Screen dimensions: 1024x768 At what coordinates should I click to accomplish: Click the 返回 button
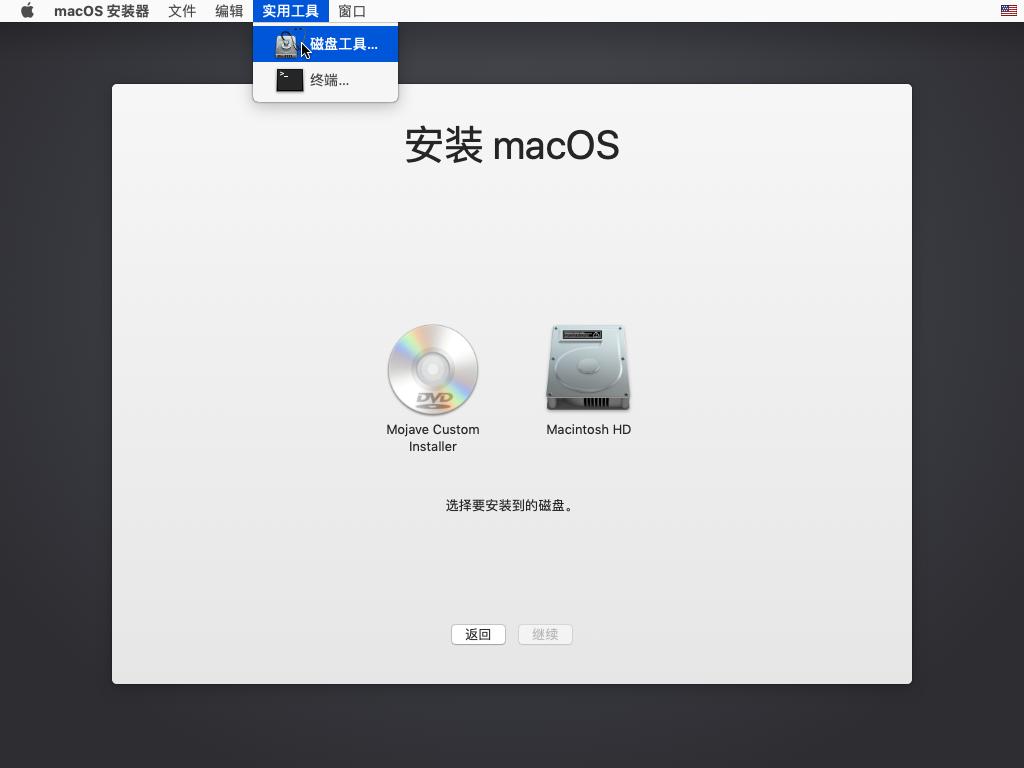pyautogui.click(x=478, y=634)
